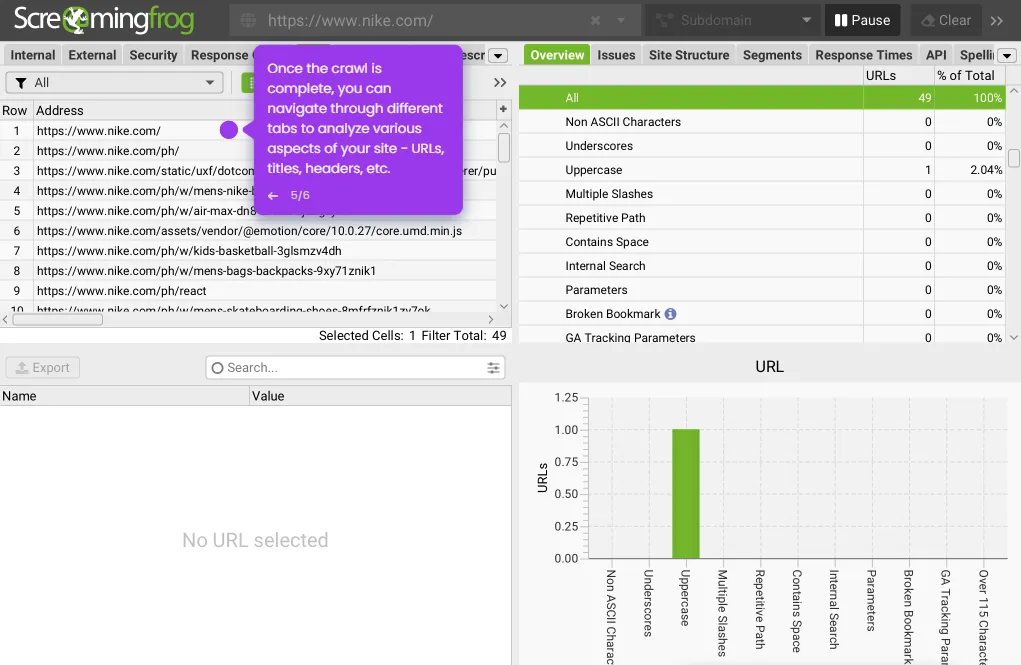Select the kids-basketball URL row

249,251
